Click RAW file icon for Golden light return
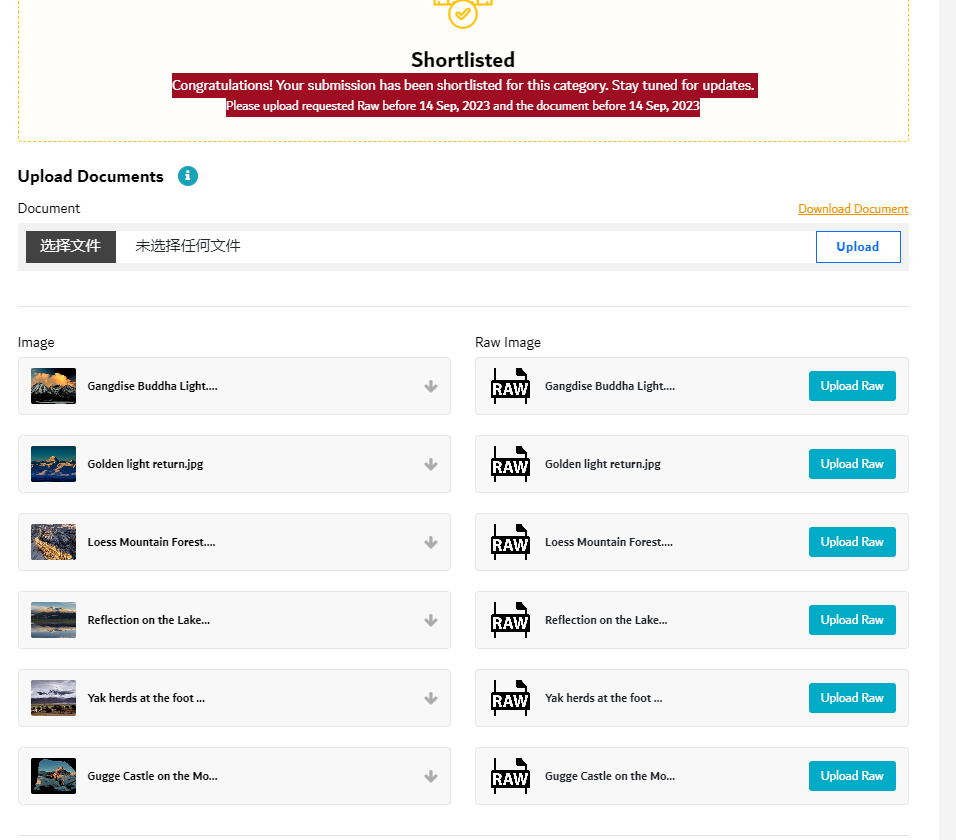 pyautogui.click(x=510, y=464)
